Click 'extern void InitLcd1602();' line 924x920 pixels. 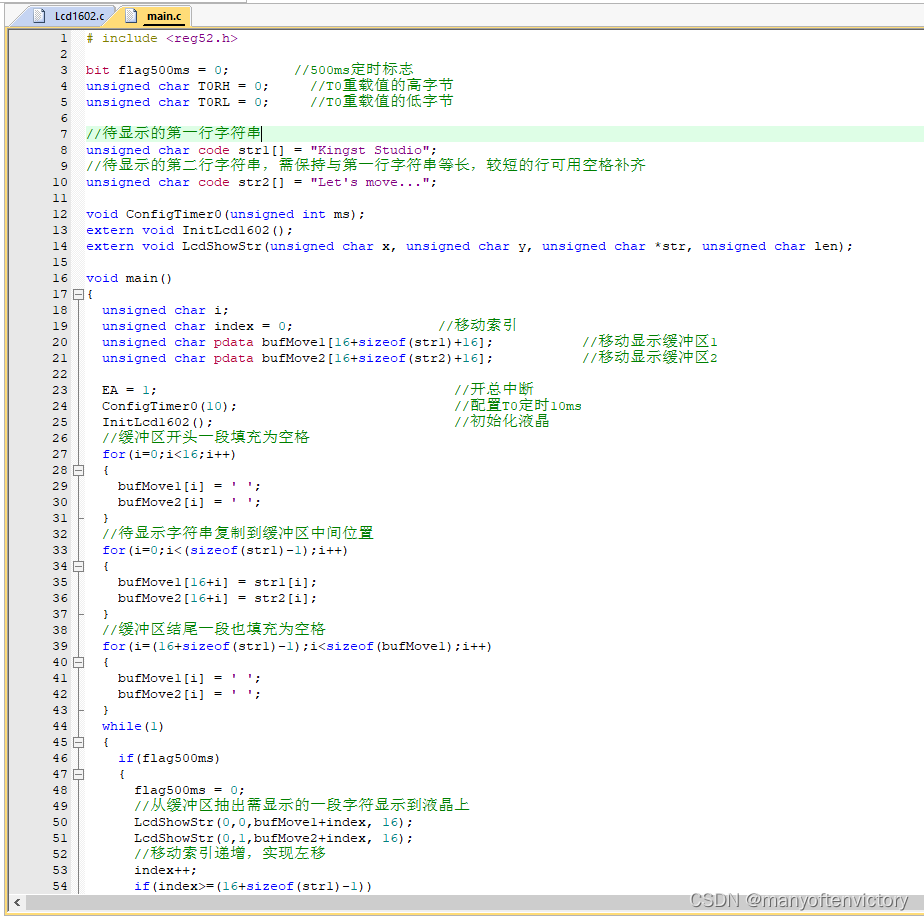point(189,230)
